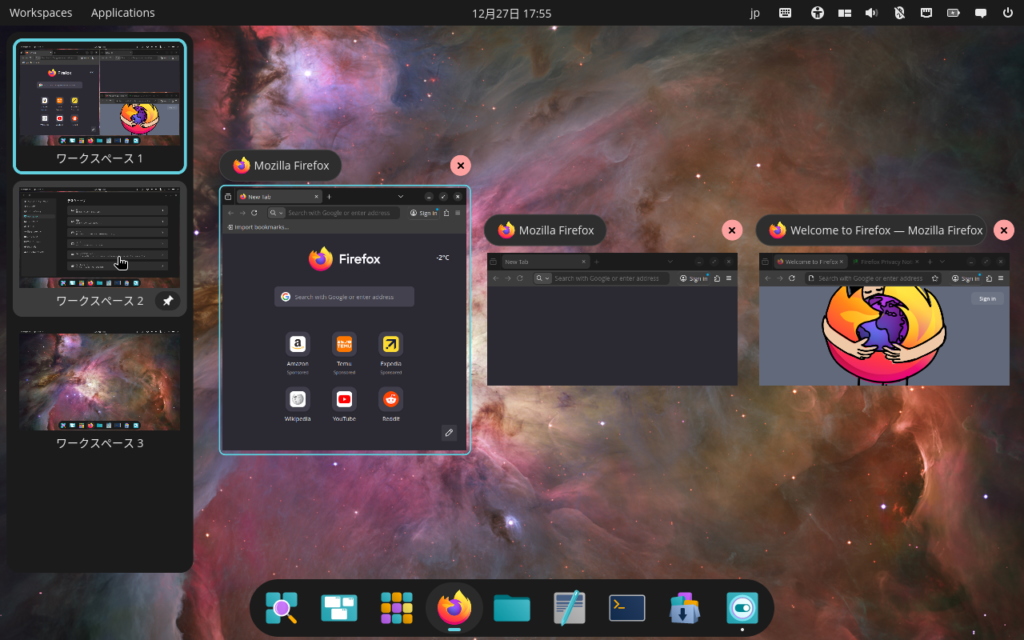This screenshot has width=1024, height=640.
Task: Open the tiling options applet in top panel
Action: point(844,13)
